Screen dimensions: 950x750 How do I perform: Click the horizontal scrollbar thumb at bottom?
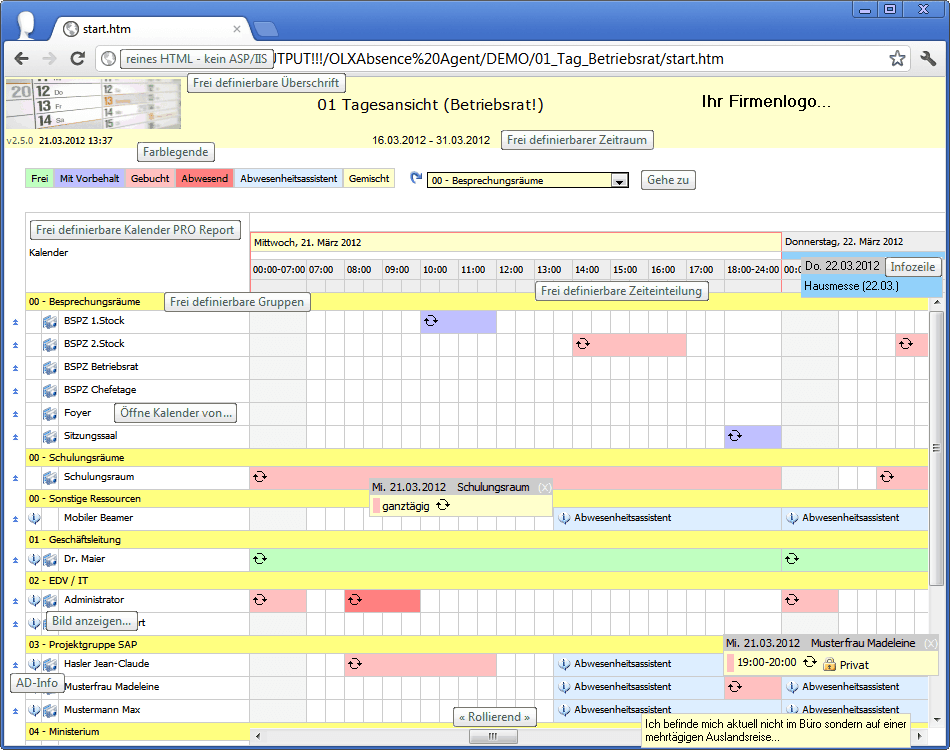pyautogui.click(x=495, y=736)
